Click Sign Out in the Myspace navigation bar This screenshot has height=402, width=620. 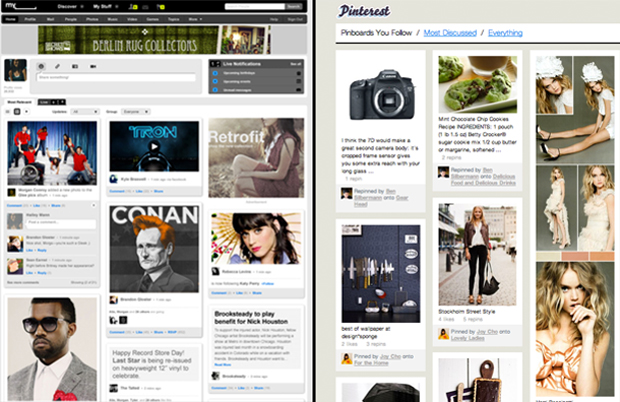point(295,19)
